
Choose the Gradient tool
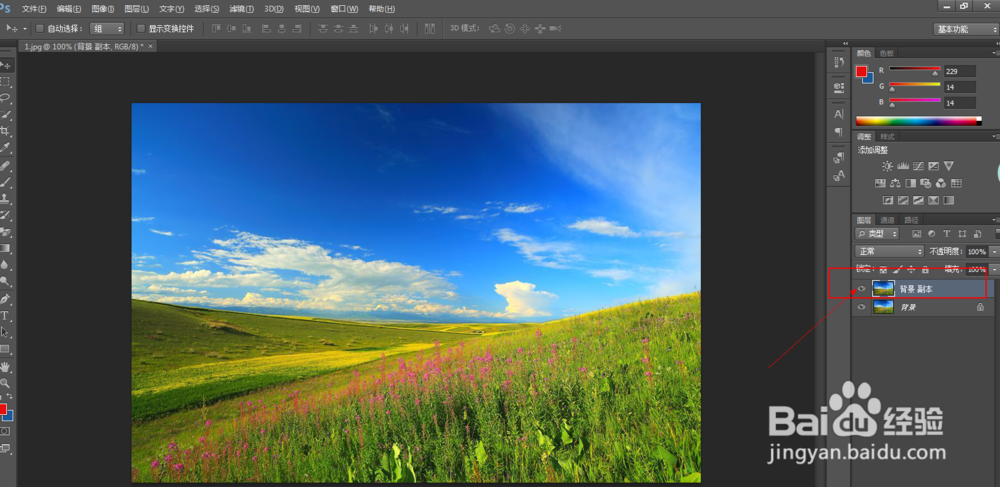click(x=5, y=249)
